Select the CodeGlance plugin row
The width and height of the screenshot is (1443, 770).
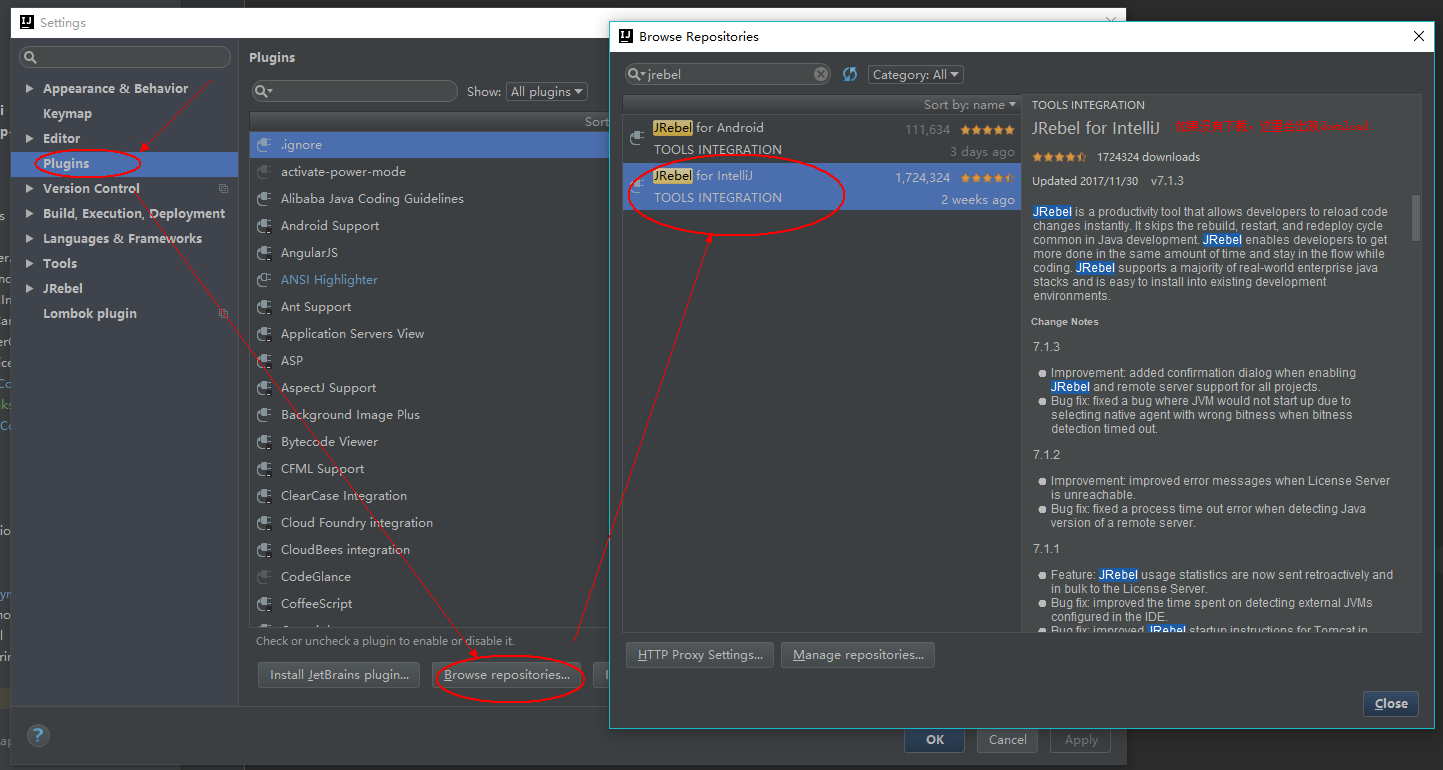pyautogui.click(x=430, y=577)
